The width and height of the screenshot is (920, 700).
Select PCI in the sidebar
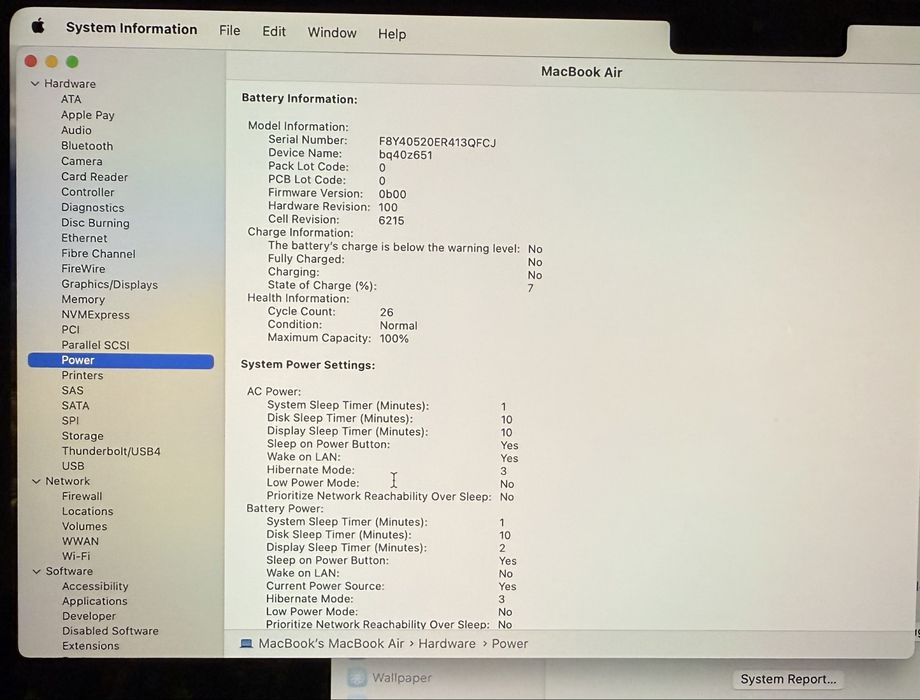pyautogui.click(x=70, y=330)
